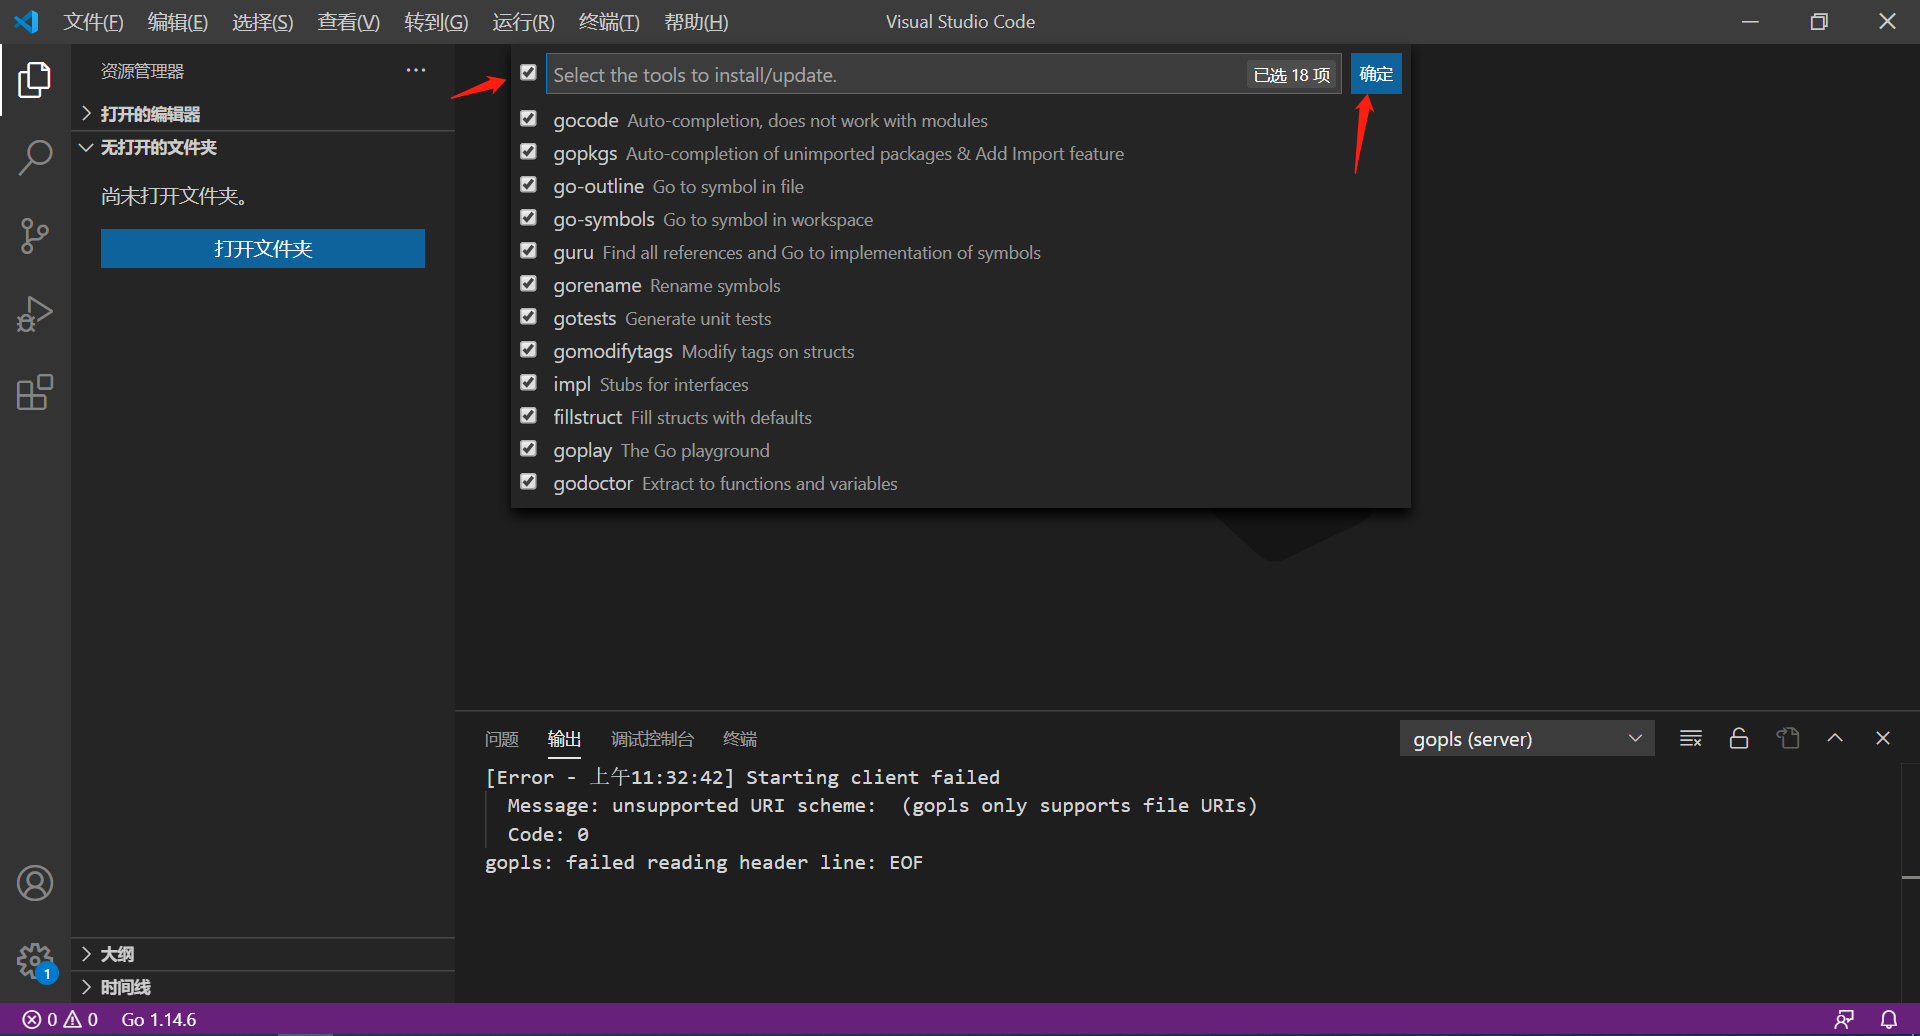Uncheck the go-symbols tool
The height and width of the screenshot is (1036, 1920).
(x=528, y=217)
